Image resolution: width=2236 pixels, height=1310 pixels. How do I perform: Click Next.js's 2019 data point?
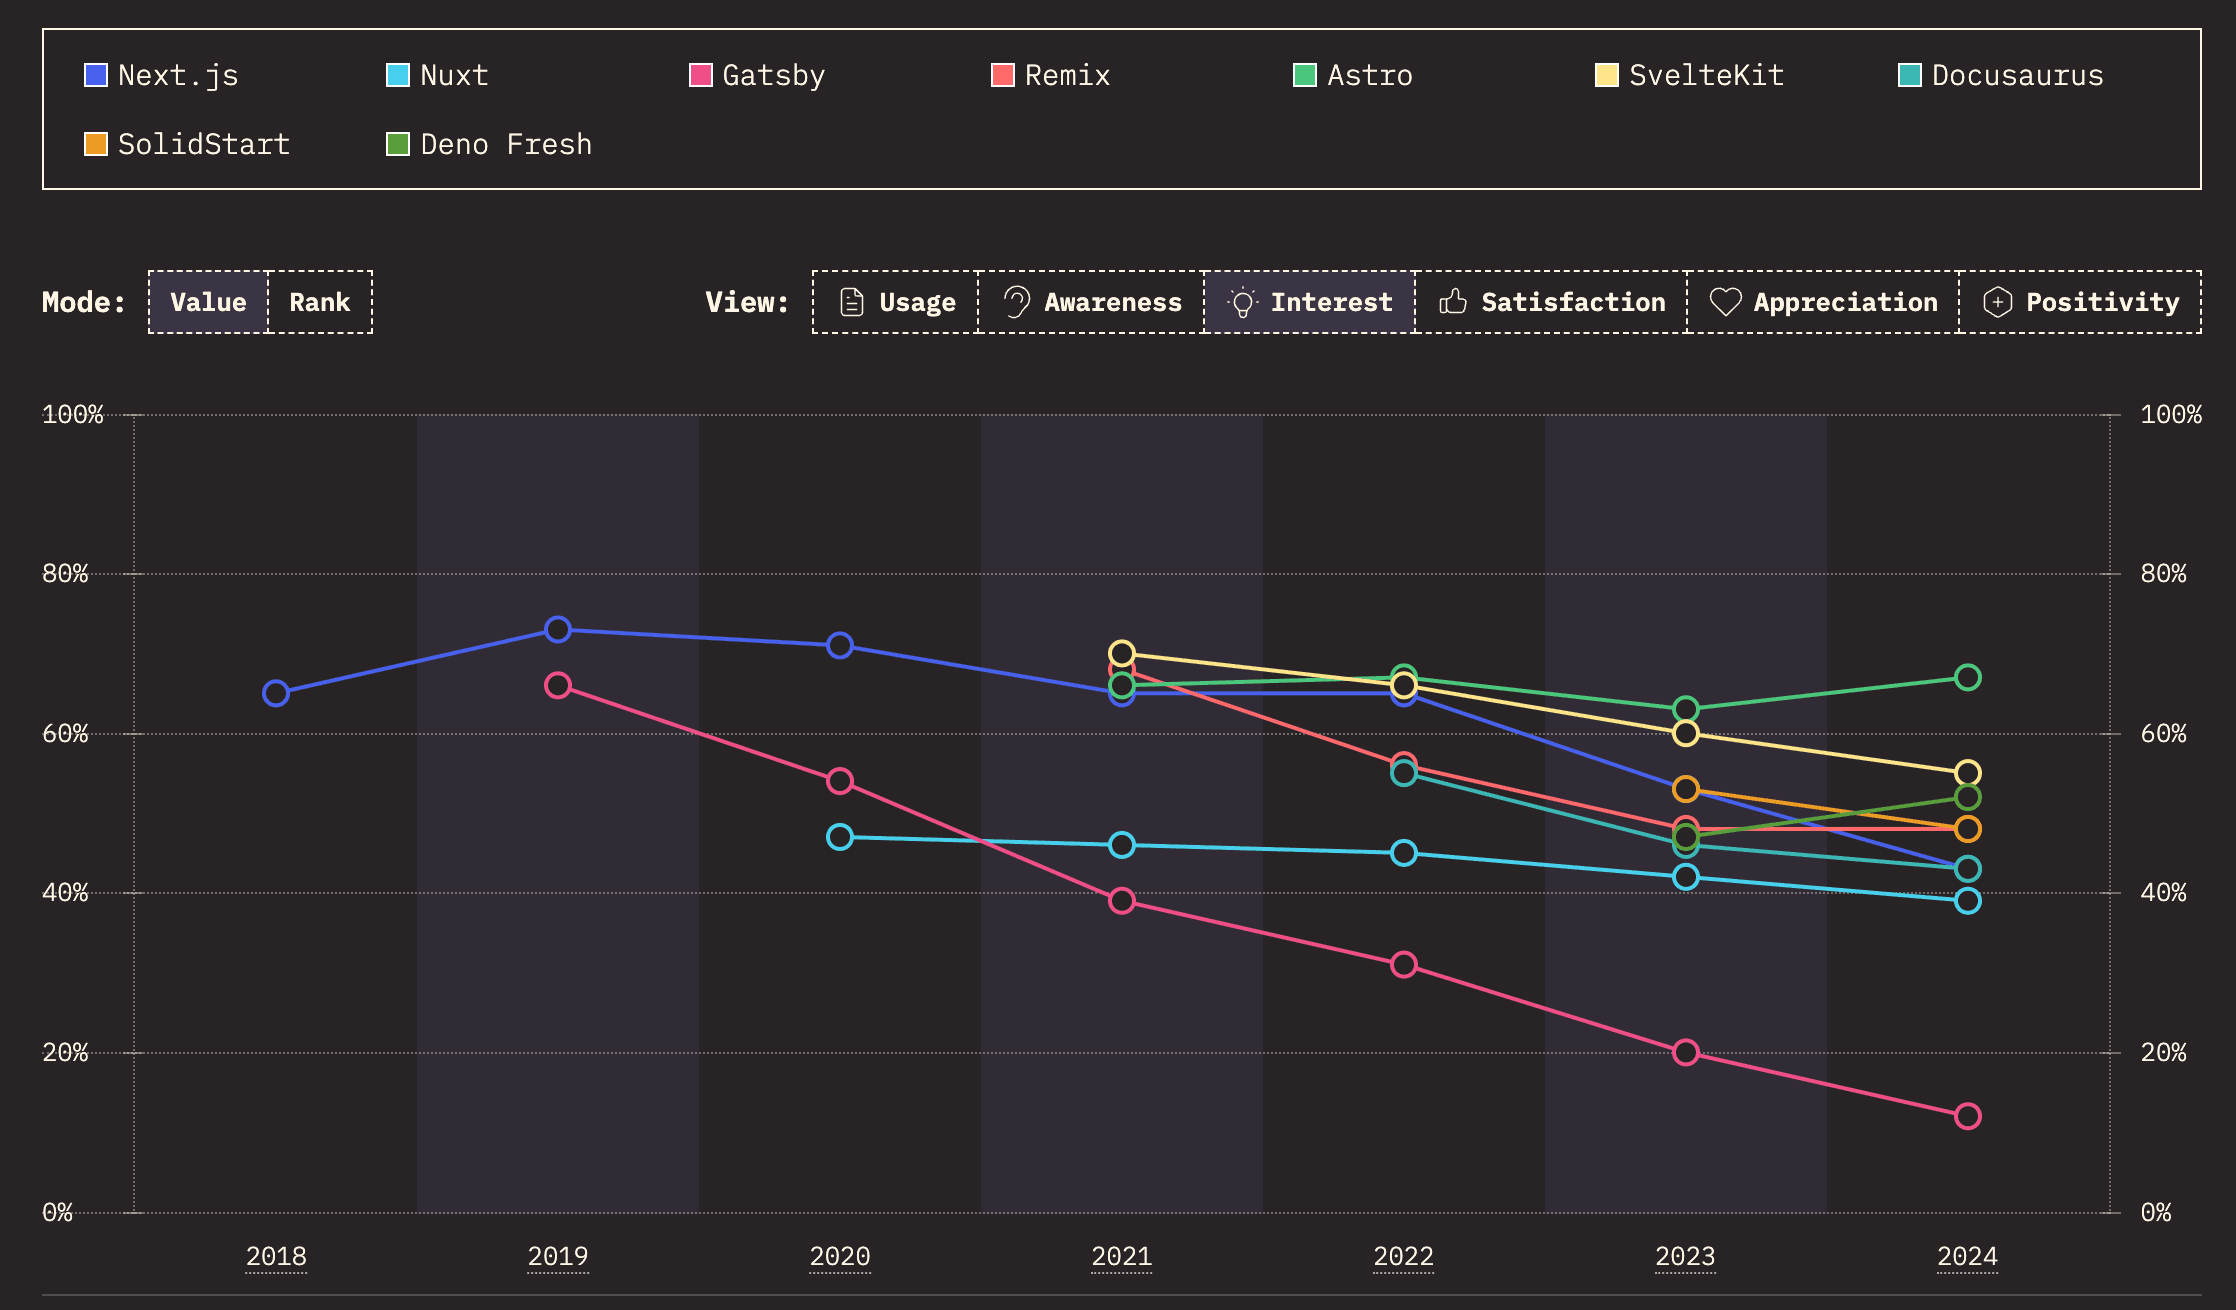click(x=558, y=629)
